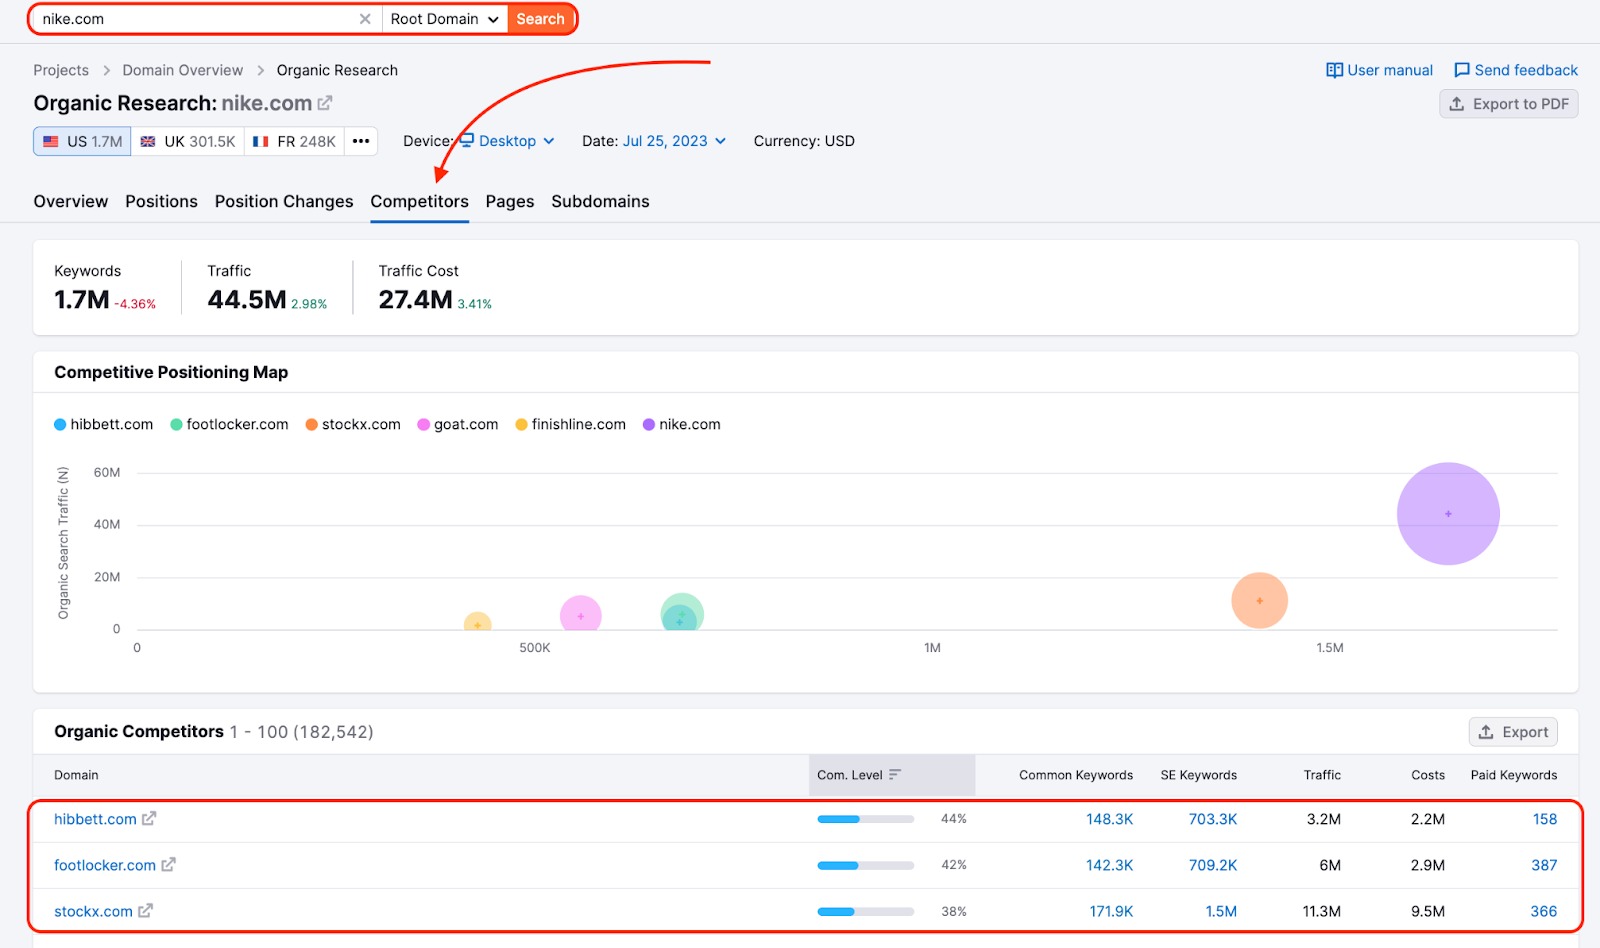Toggle footlocker.com legend item

229,424
